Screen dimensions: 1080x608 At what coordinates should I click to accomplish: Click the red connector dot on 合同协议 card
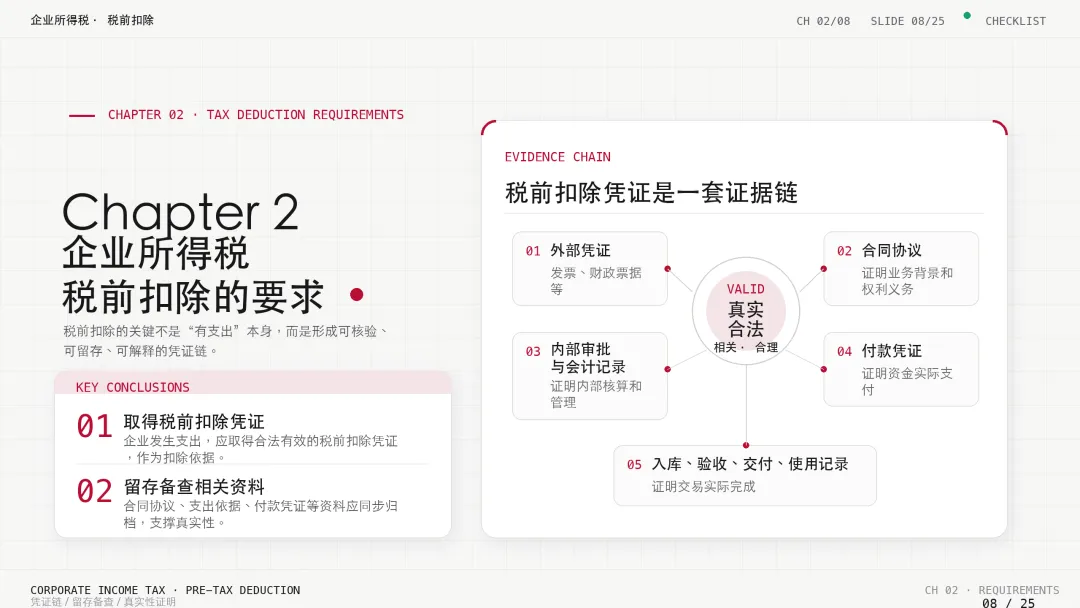click(x=824, y=269)
